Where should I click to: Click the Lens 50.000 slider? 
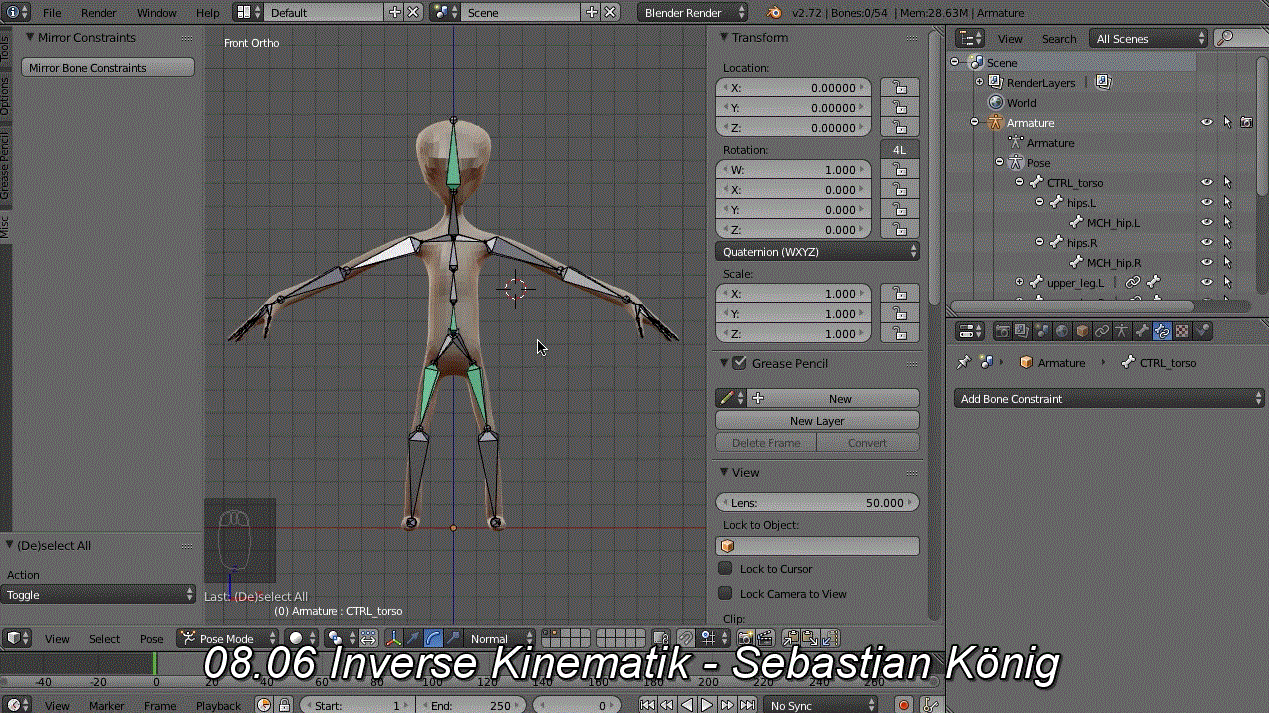tap(817, 503)
